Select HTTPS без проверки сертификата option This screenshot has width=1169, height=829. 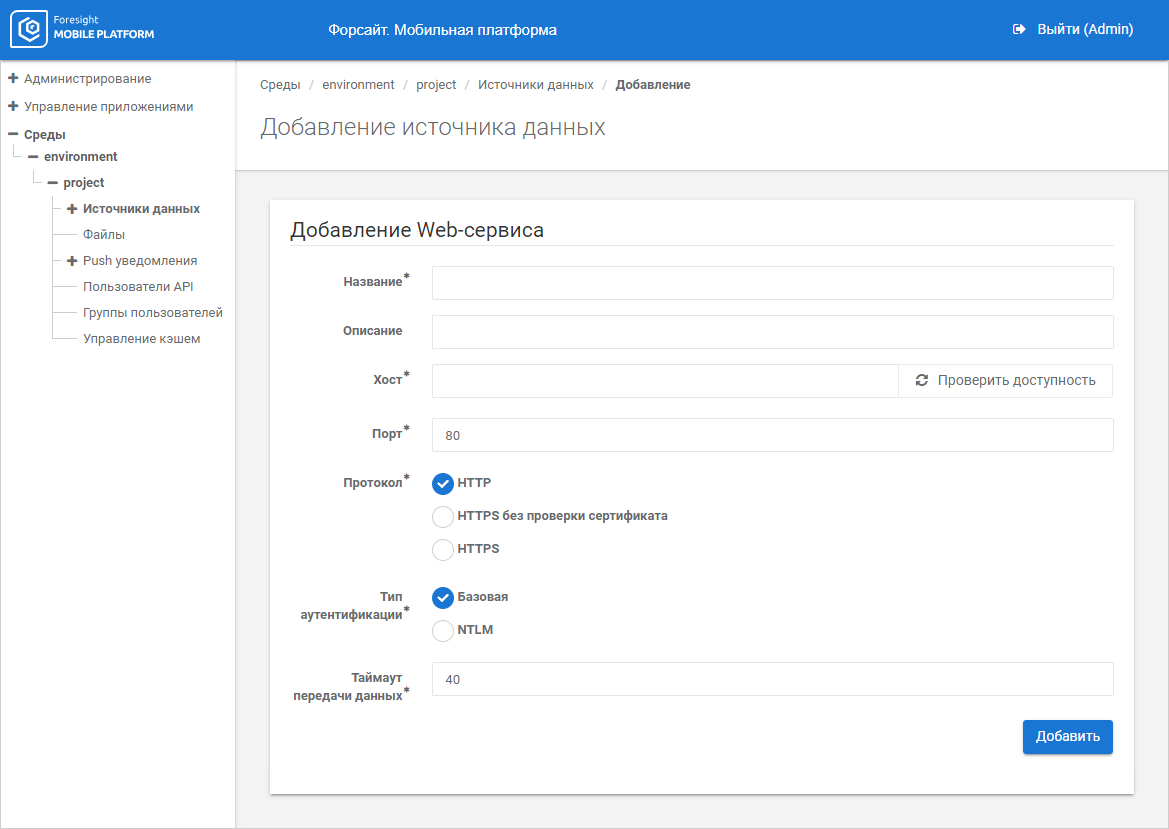(443, 517)
